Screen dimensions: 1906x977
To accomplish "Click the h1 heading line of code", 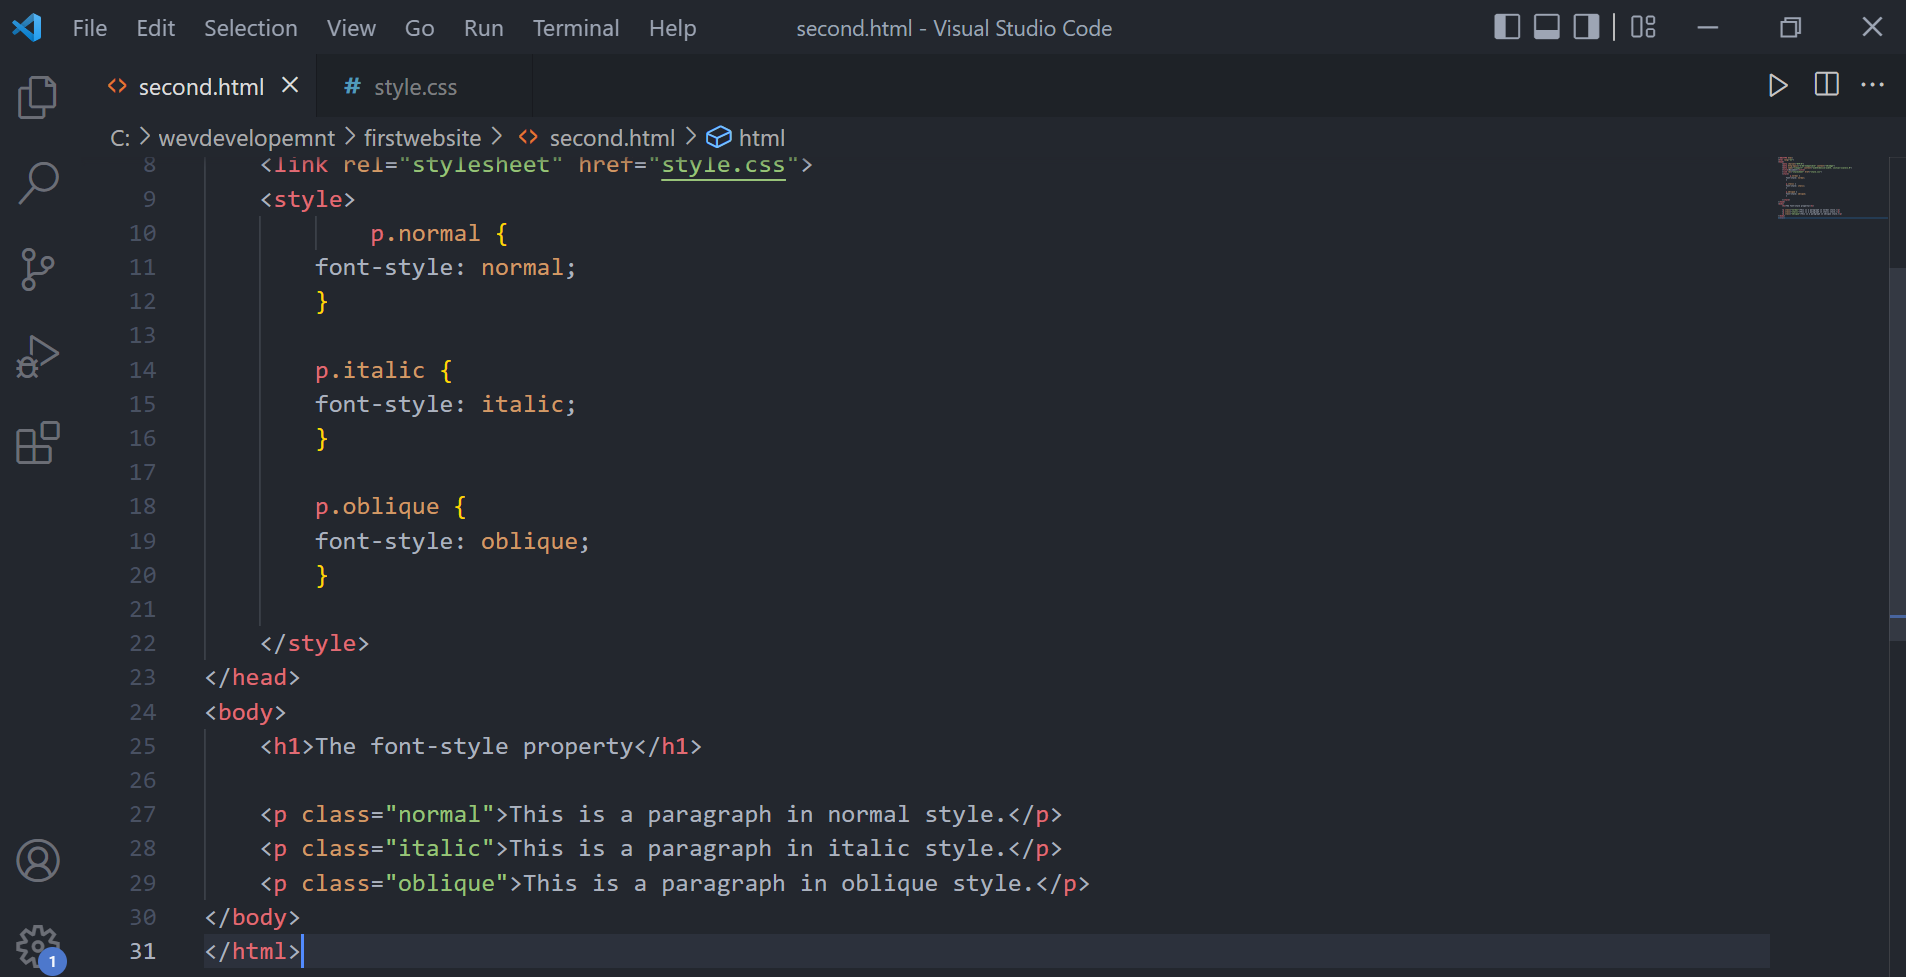I will [x=481, y=746].
